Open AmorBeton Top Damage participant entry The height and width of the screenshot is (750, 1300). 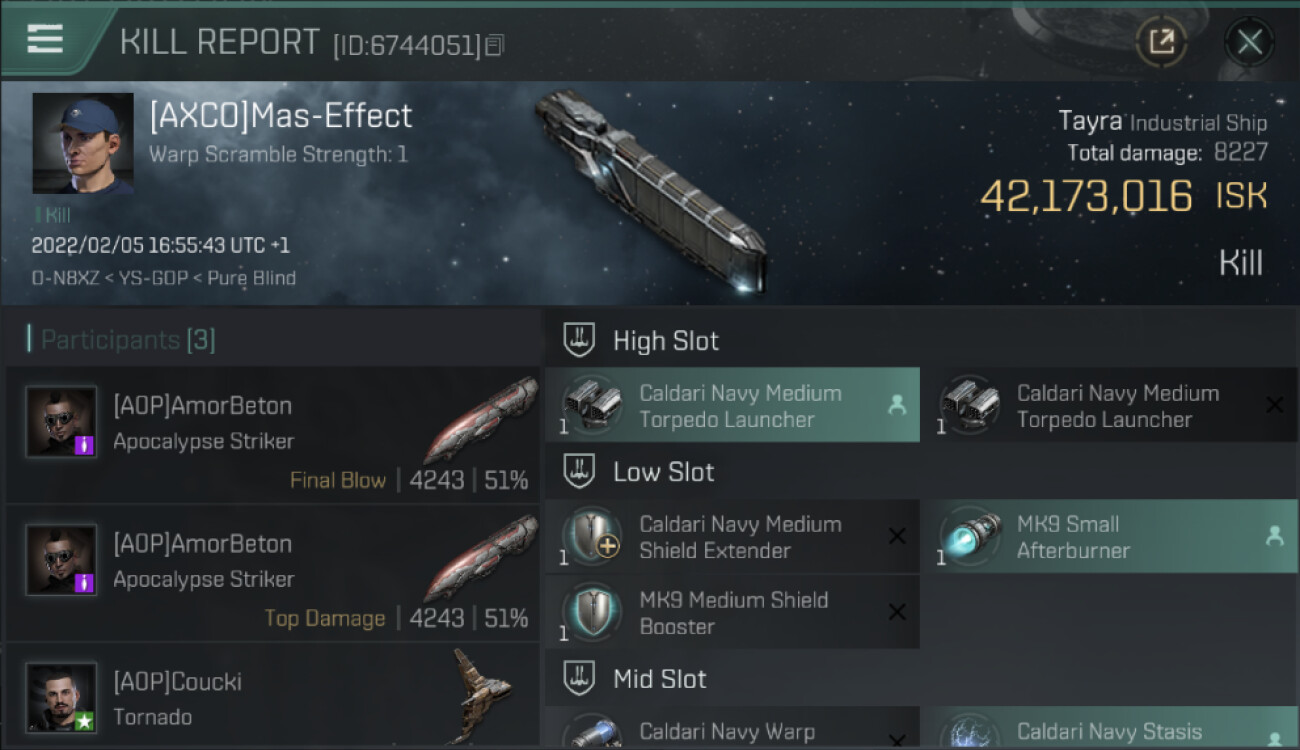(273, 573)
